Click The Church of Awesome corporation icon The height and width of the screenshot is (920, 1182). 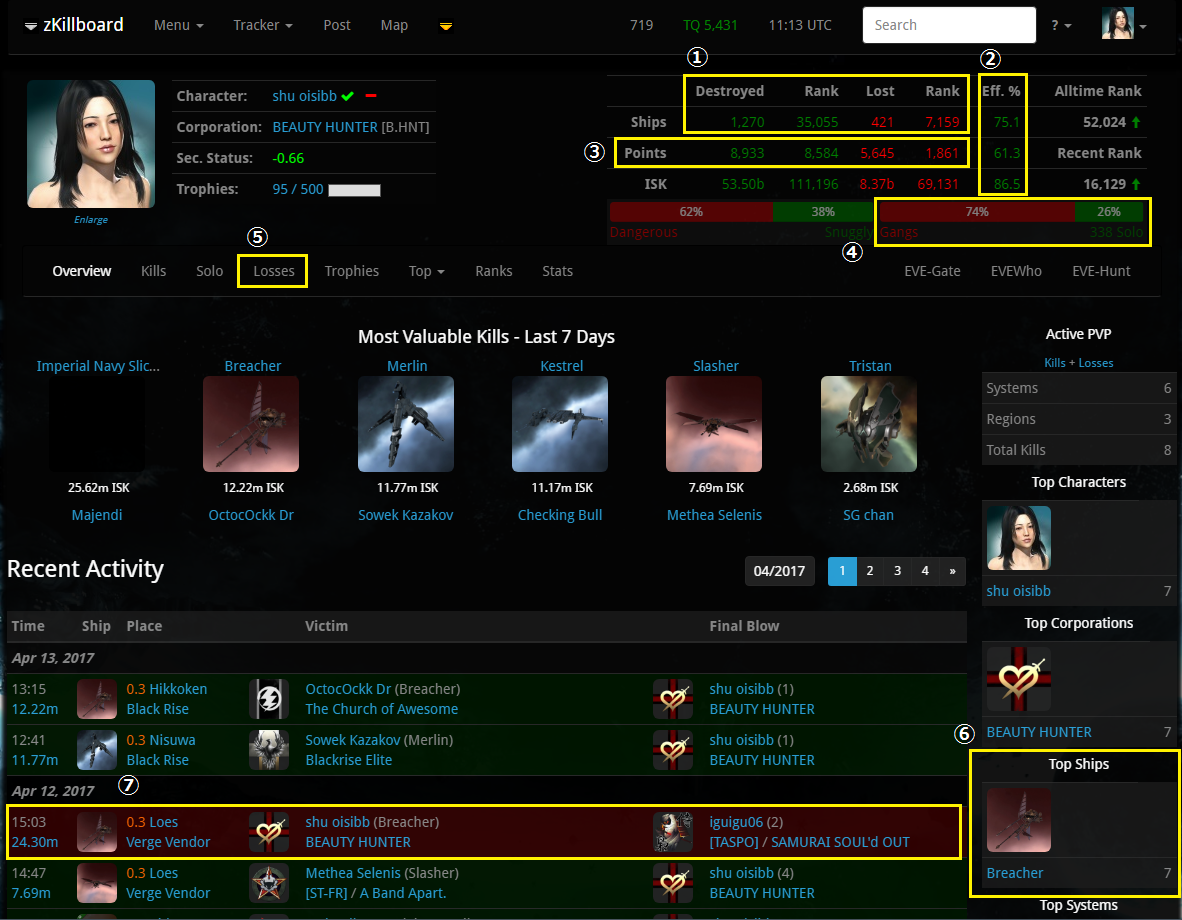pos(268,699)
